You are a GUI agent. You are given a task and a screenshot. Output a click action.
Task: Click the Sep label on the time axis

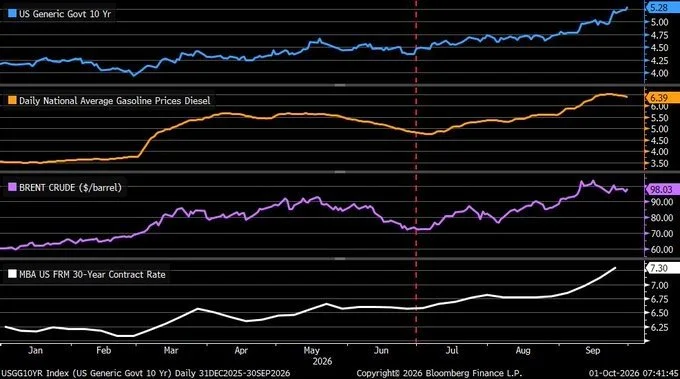click(592, 350)
